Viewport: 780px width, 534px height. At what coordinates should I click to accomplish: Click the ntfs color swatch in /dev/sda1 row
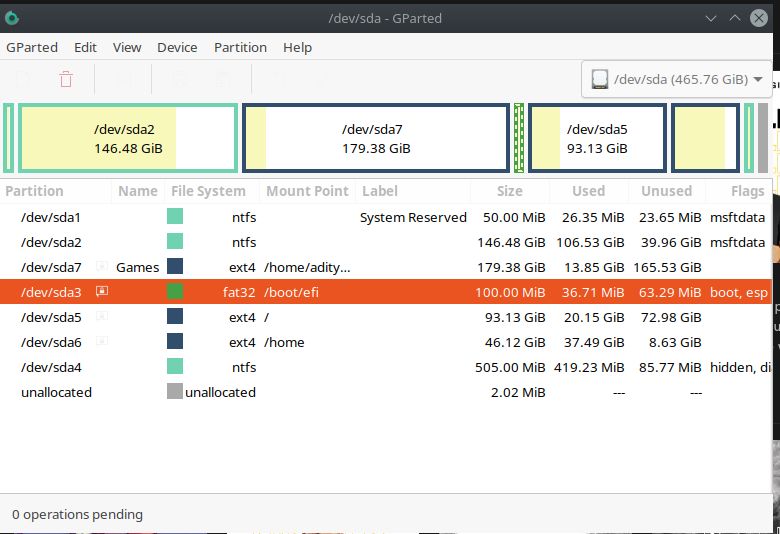coord(175,216)
